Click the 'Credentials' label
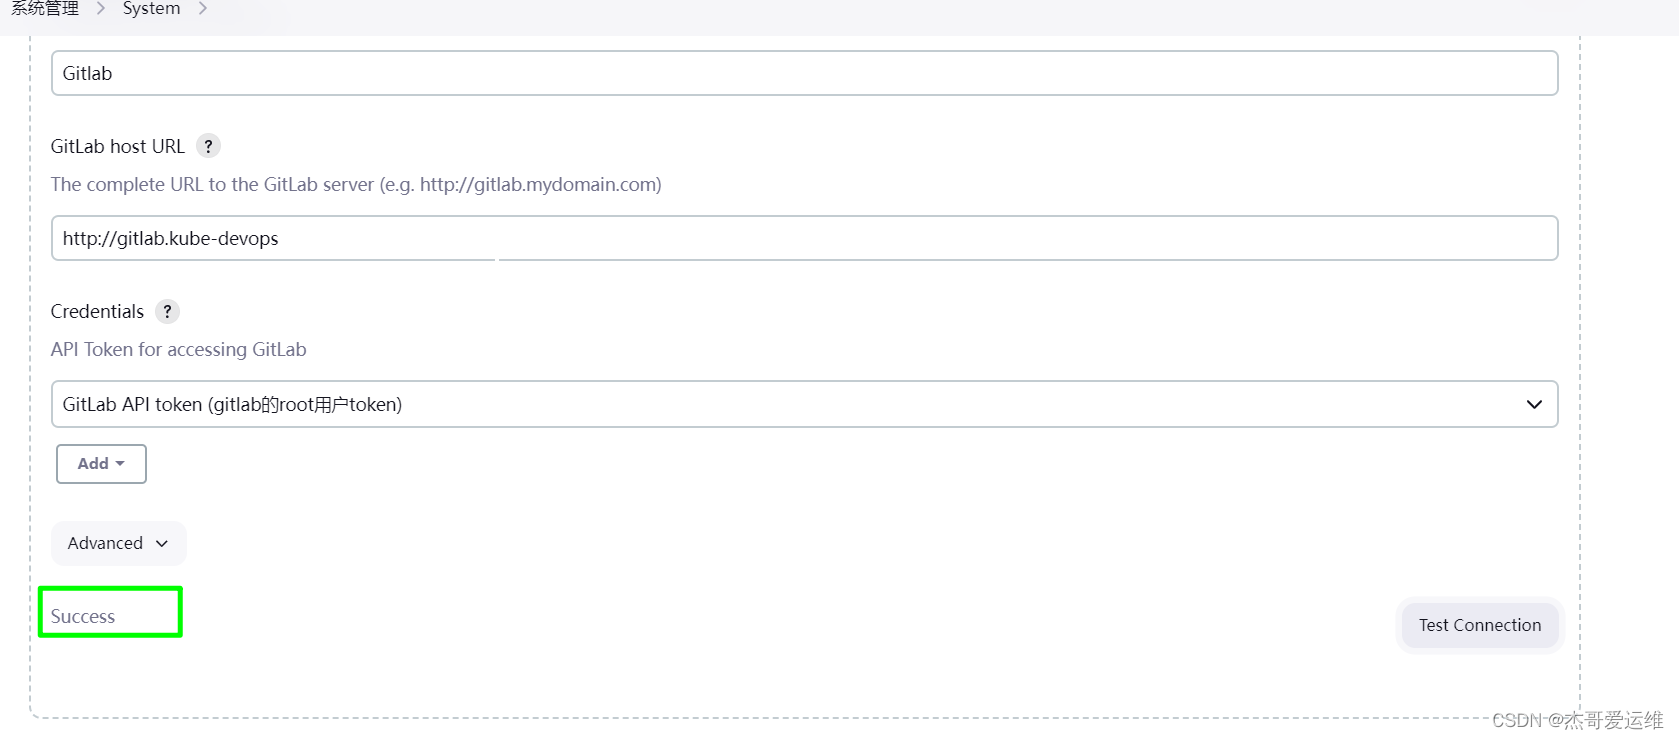 (x=97, y=311)
